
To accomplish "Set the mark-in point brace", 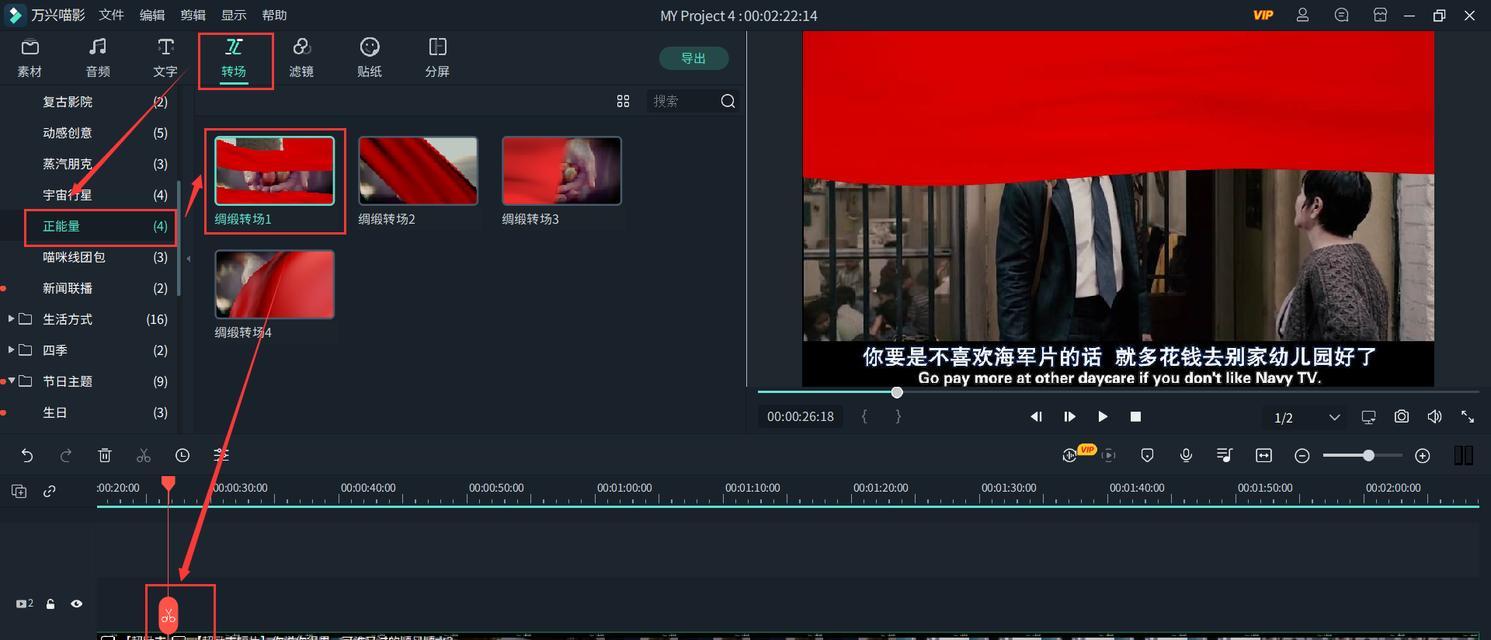I will 864,417.
